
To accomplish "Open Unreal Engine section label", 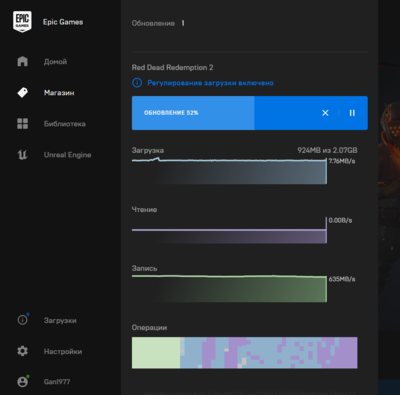I will pos(67,155).
